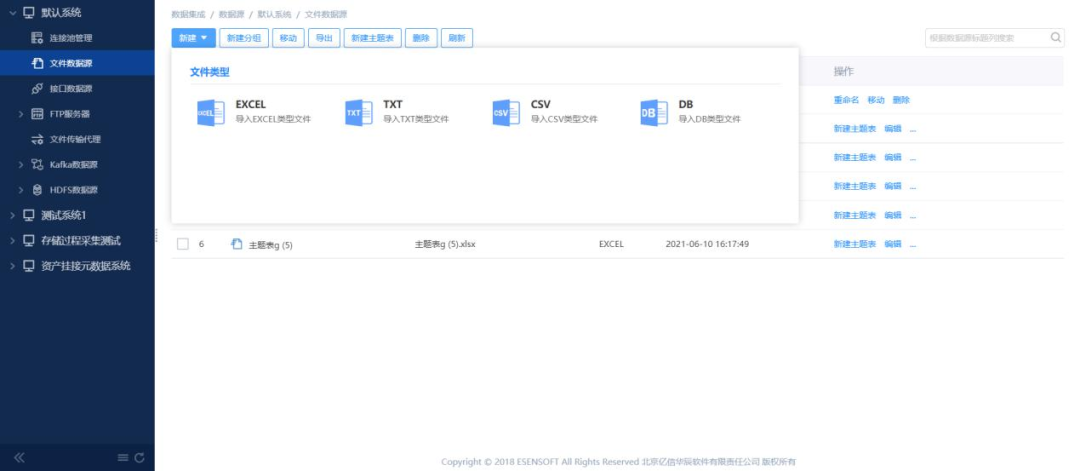The height and width of the screenshot is (471, 1080).
Task: Expand the FTP服务器 tree node
Action: point(21,114)
